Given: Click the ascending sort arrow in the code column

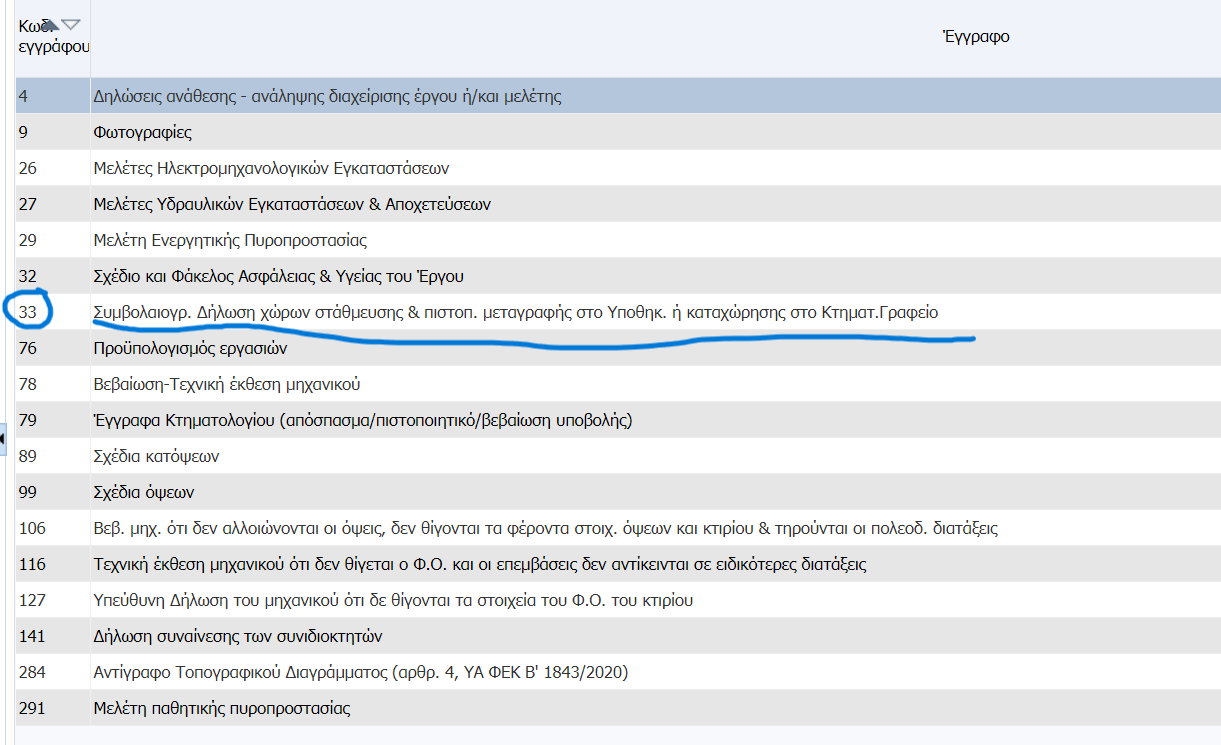Looking at the screenshot, I should coord(51,22).
